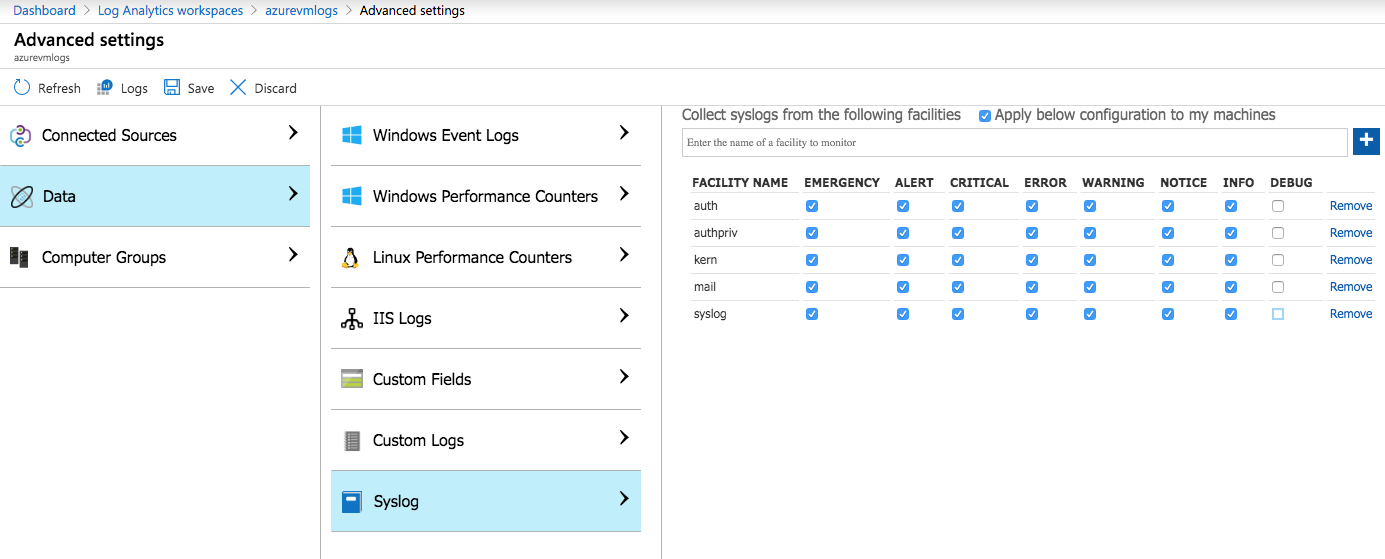Image resolution: width=1385 pixels, height=559 pixels.
Task: Uncheck ERROR for mail facility
Action: click(1032, 287)
